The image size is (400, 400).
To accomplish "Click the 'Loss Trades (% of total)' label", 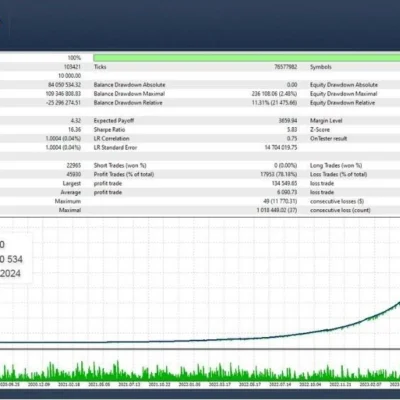I will 338,175.
